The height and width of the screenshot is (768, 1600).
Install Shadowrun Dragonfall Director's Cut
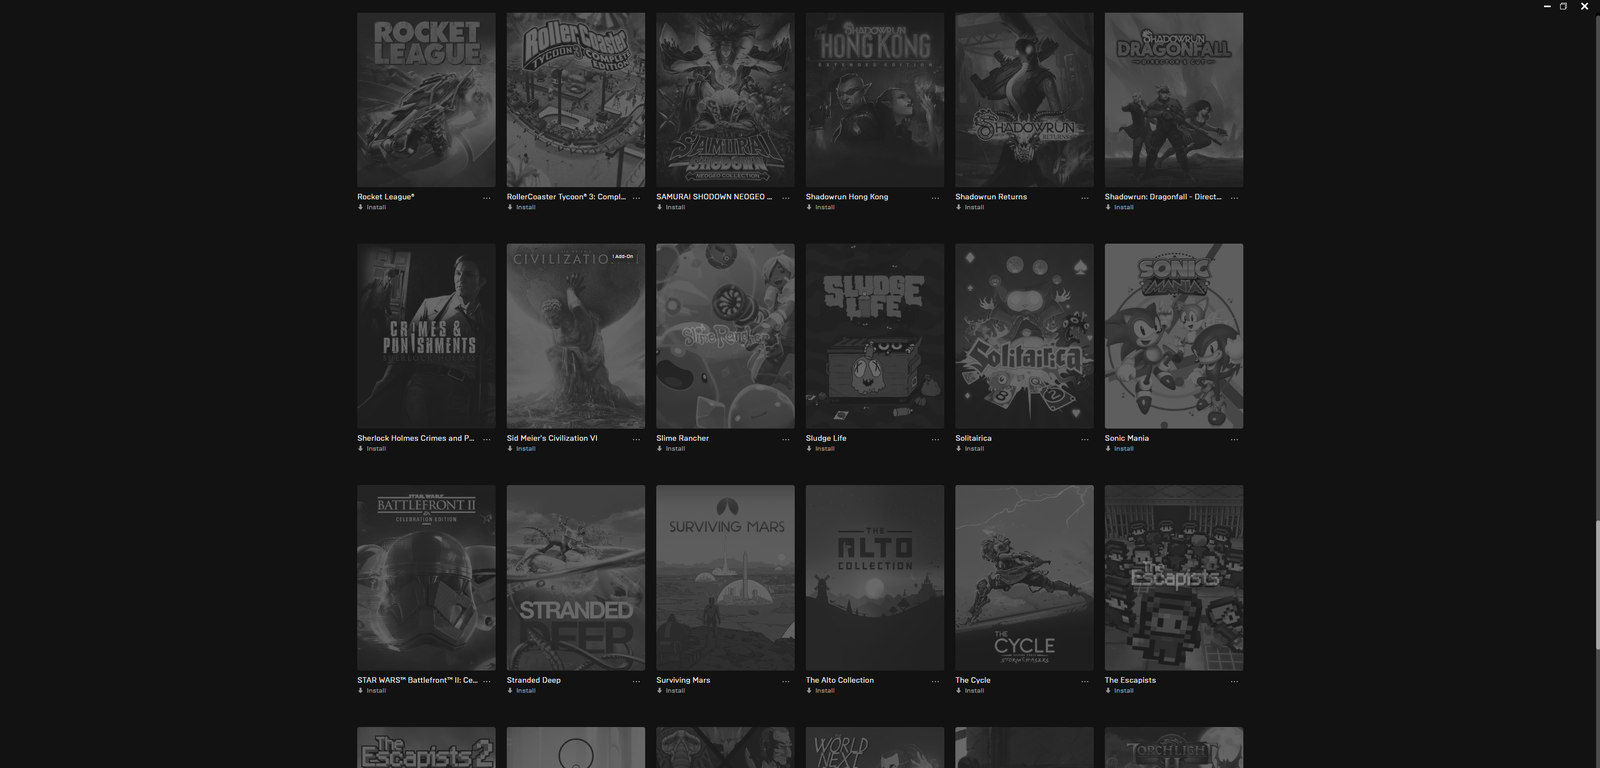(x=1119, y=207)
